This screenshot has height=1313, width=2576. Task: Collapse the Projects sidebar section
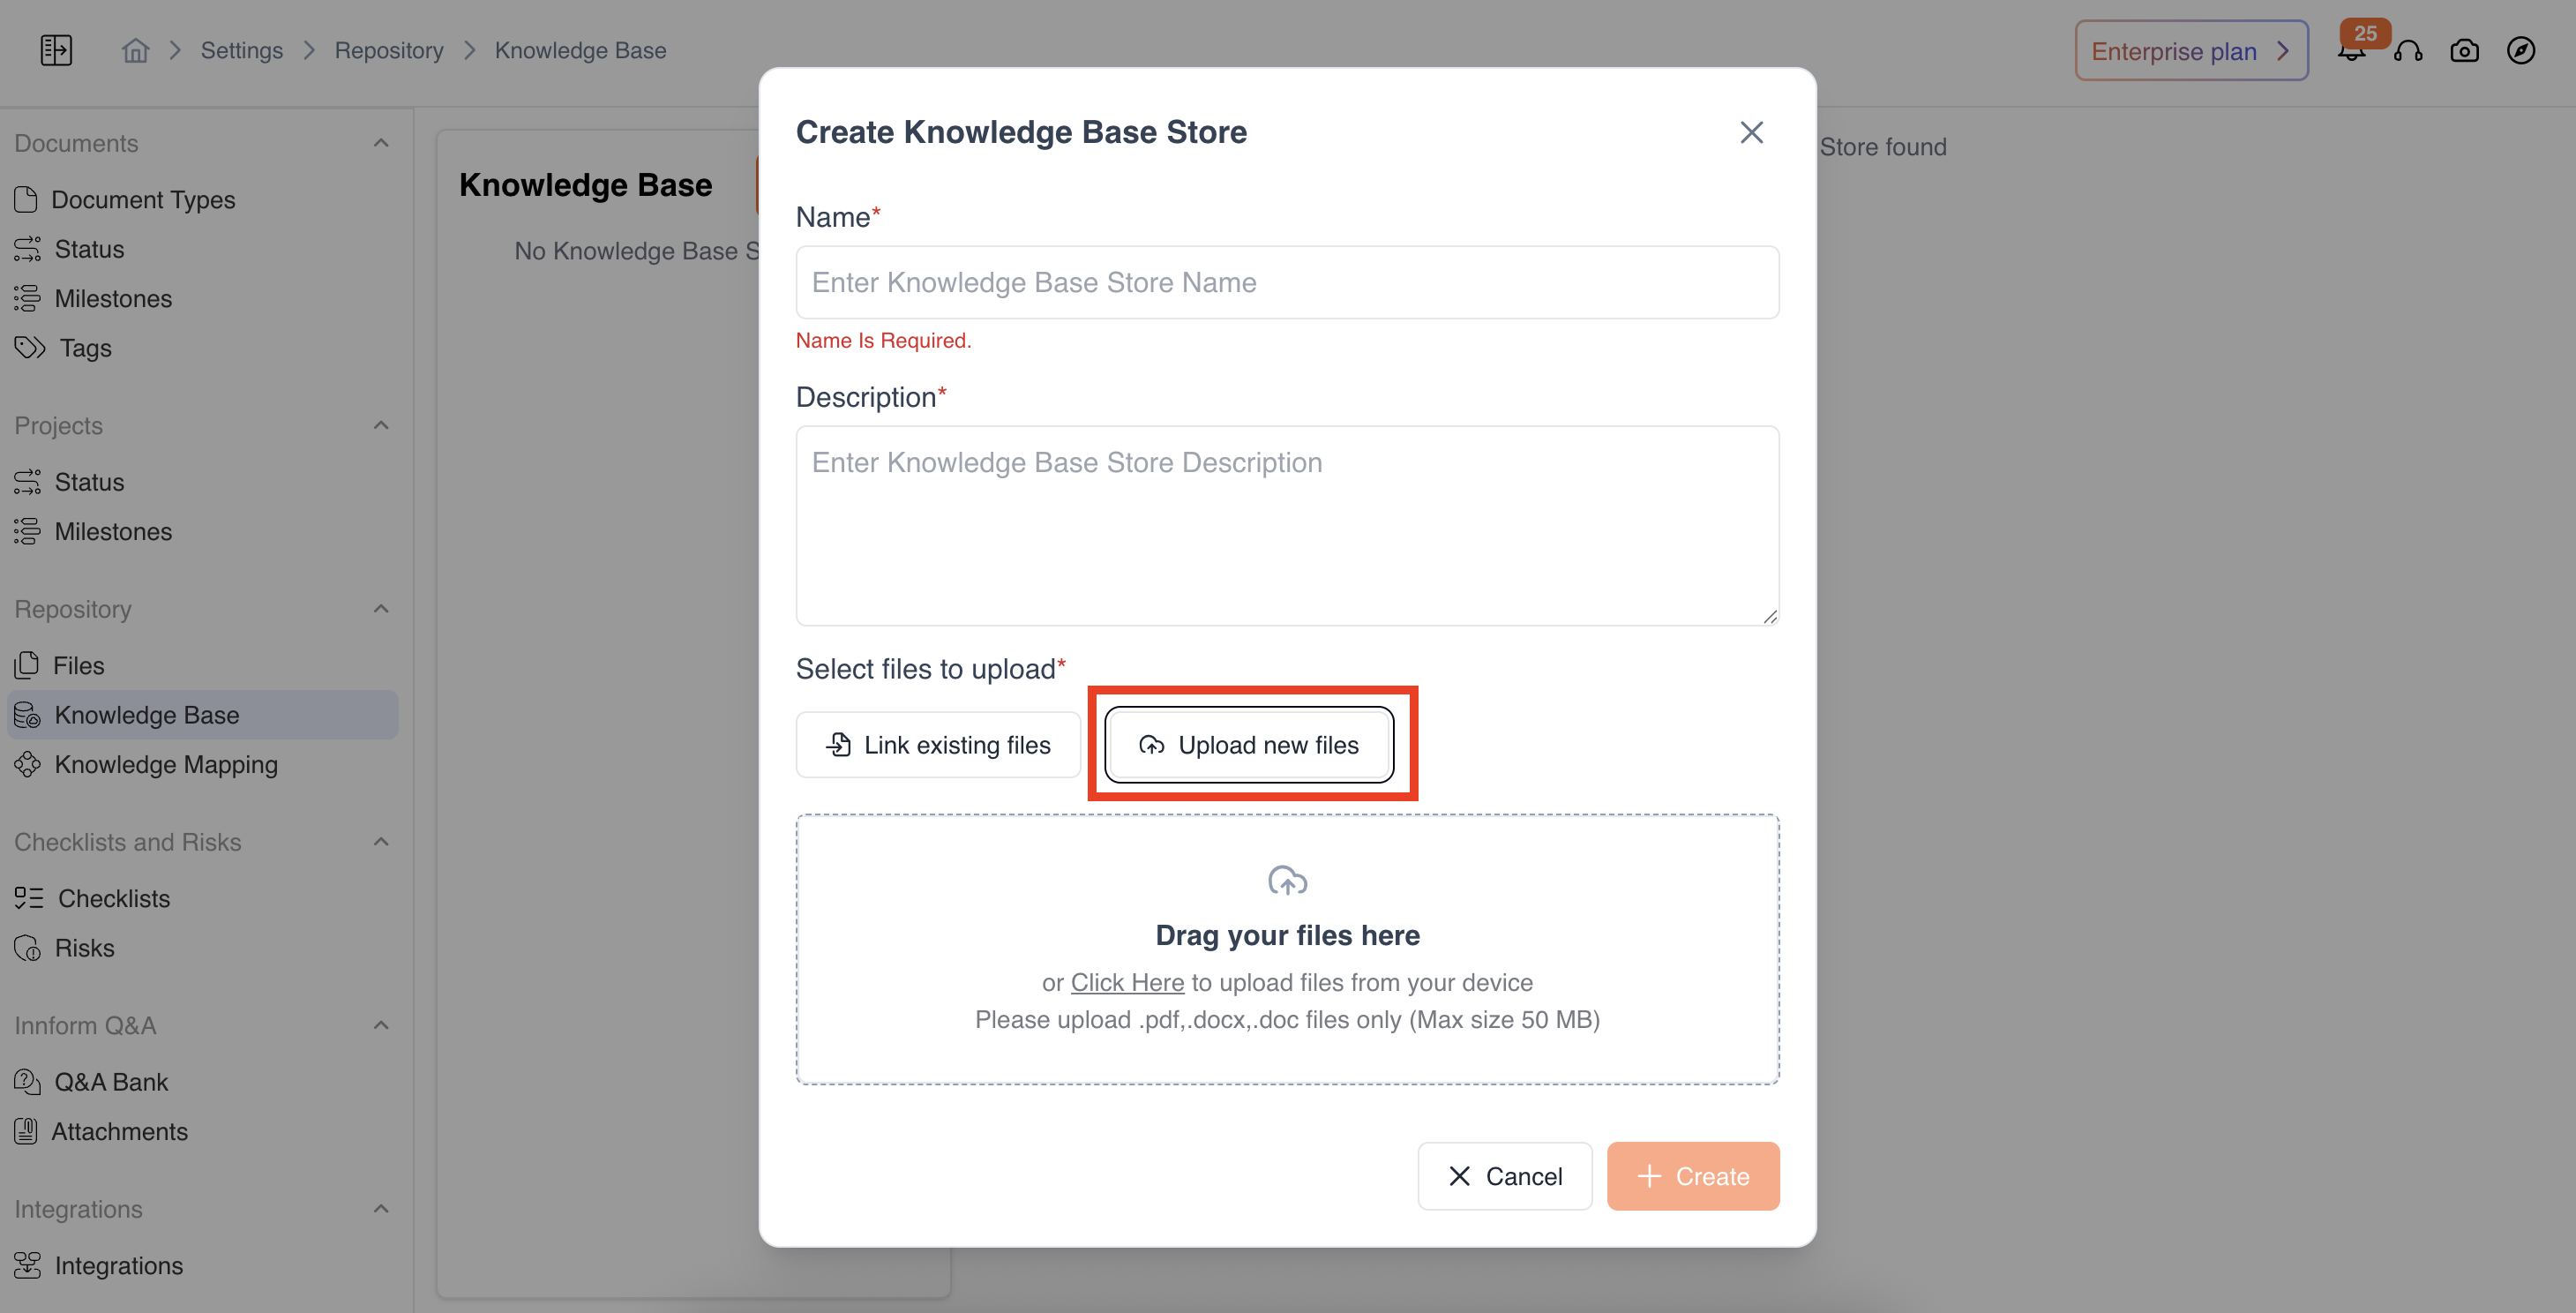(381, 425)
